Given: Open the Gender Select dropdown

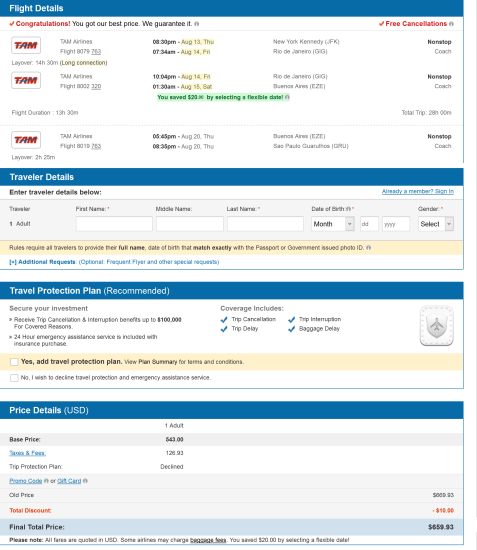Looking at the screenshot, I should [436, 224].
